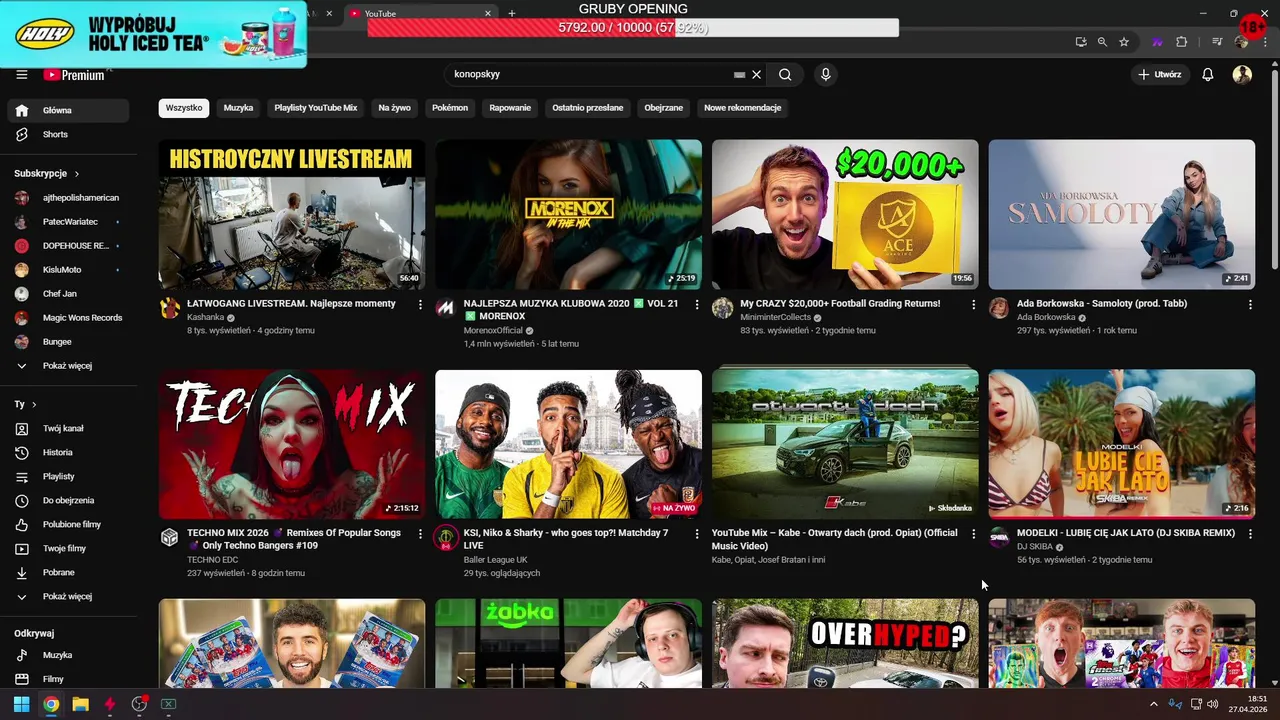The height and width of the screenshot is (720, 1280).
Task: Open options menu for Ada Borkowska Samoloty video
Action: pos(1250,305)
